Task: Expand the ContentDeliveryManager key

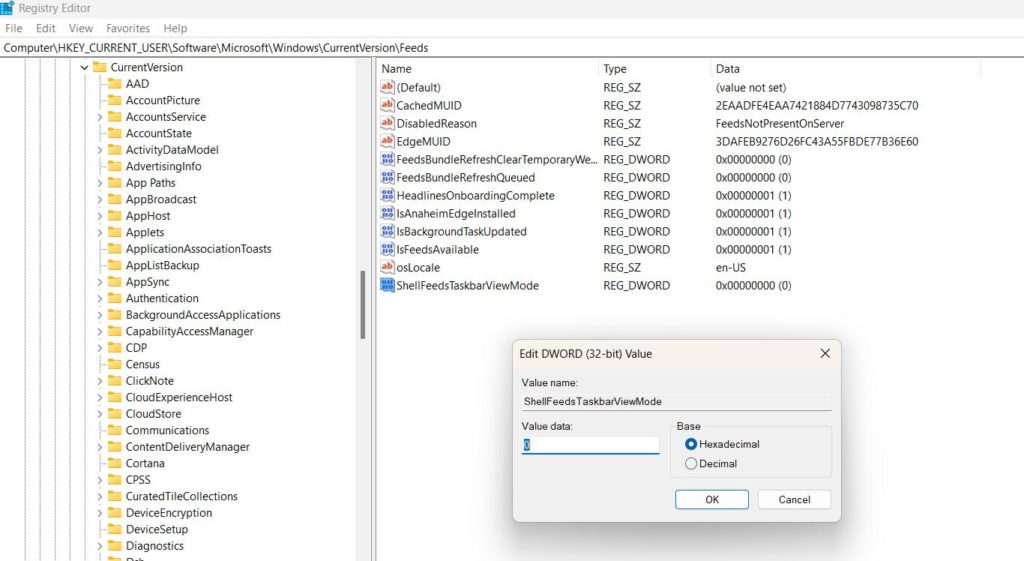Action: [x=99, y=447]
